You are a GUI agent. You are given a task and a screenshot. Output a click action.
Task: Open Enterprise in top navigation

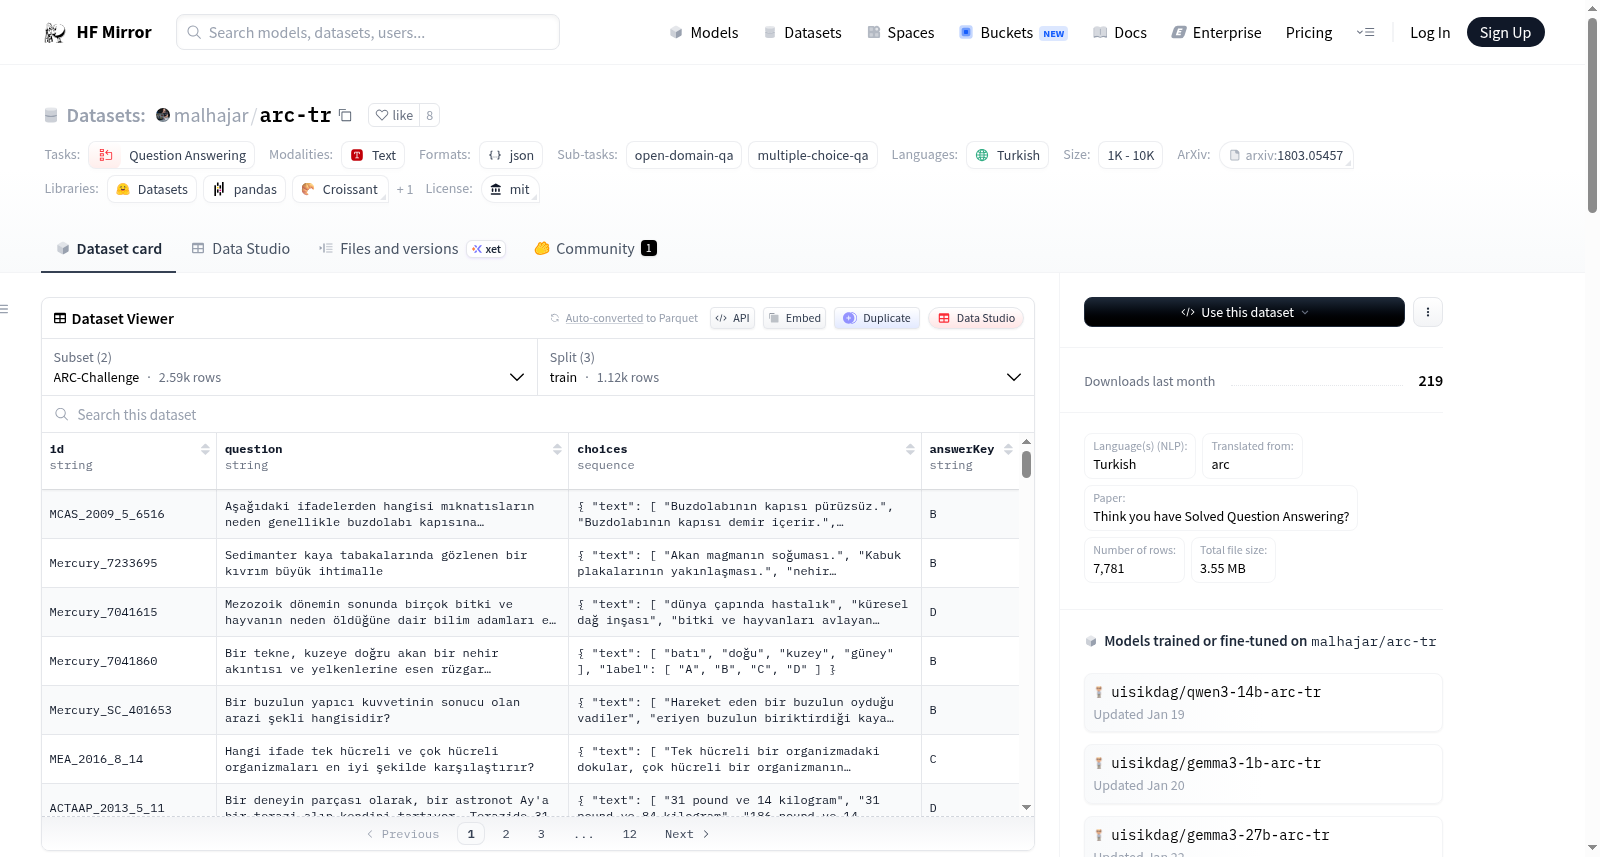click(1216, 33)
